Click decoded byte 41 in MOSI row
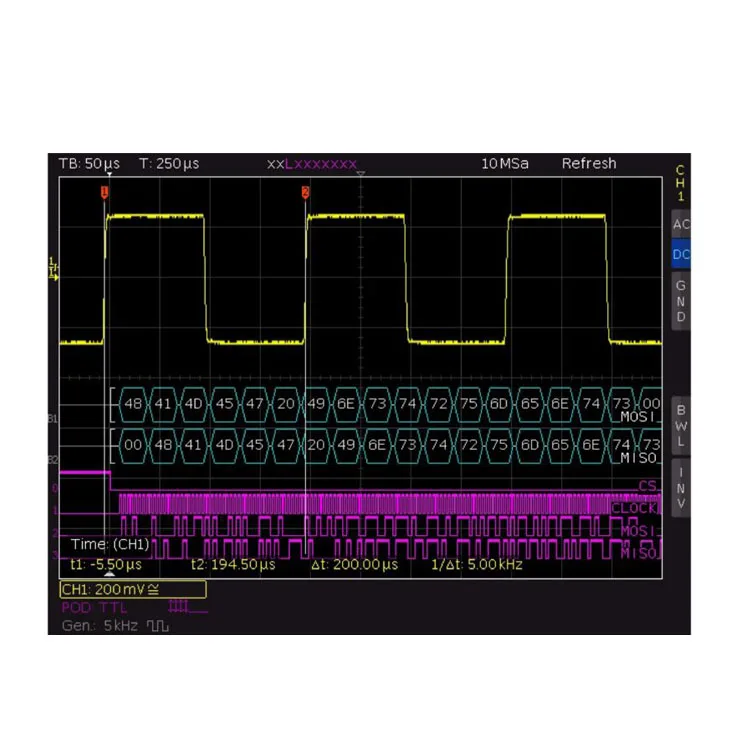 point(163,404)
